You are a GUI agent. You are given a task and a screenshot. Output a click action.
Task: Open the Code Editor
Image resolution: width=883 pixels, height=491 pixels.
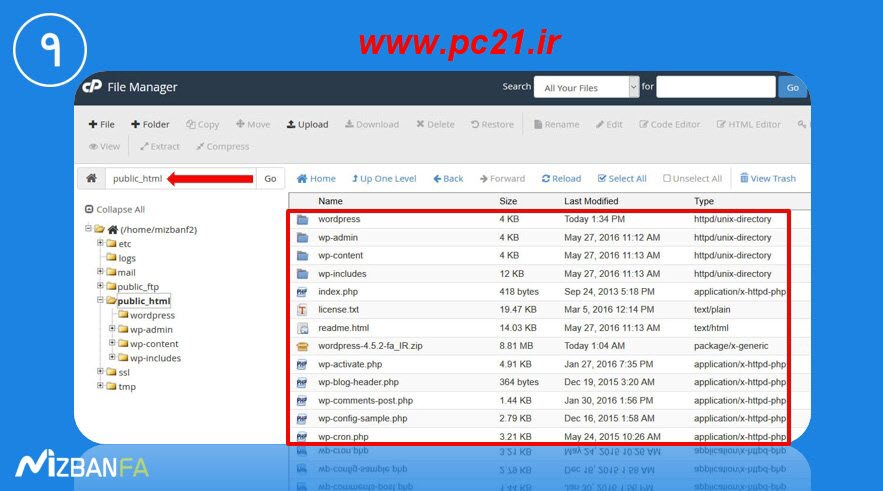point(670,124)
